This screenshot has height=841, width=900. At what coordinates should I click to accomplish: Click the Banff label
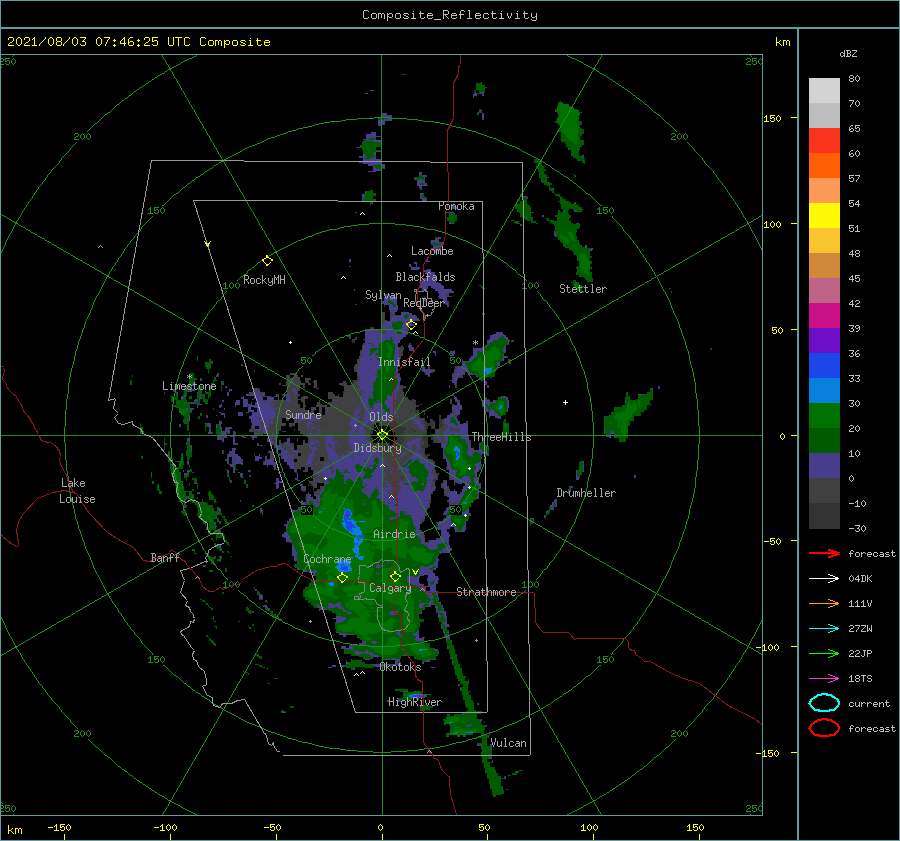click(x=165, y=557)
